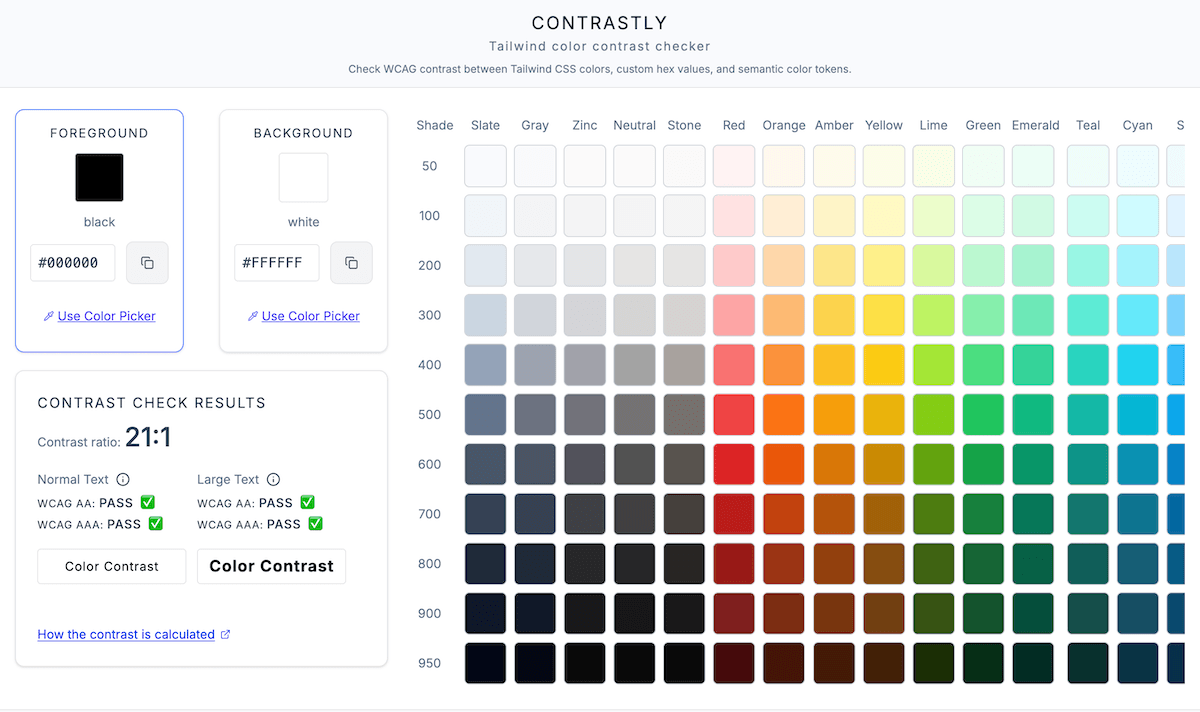Focus the foreground hex input field
Screen dimensions: 1200x712
point(73,263)
